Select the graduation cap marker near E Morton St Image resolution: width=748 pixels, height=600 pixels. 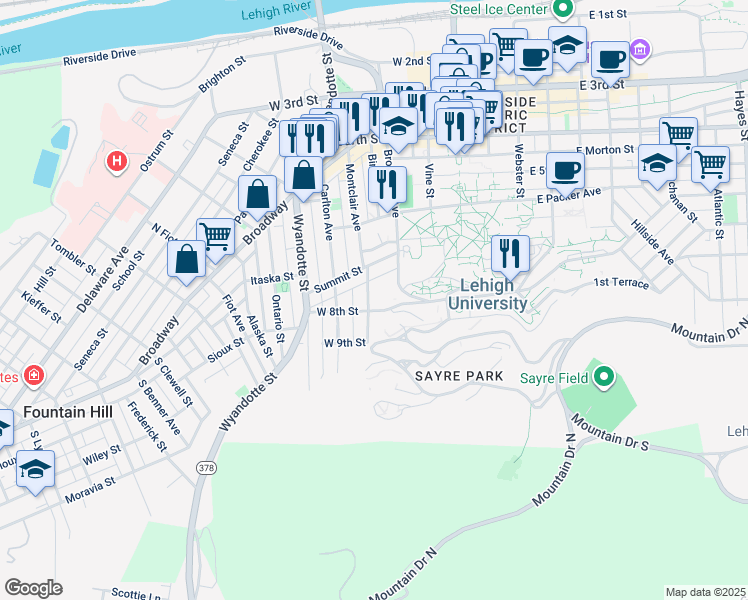pyautogui.click(x=657, y=164)
